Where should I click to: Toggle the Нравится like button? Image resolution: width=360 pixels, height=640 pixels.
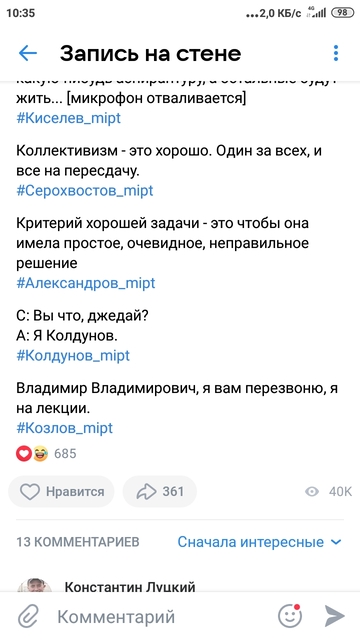coord(61,491)
